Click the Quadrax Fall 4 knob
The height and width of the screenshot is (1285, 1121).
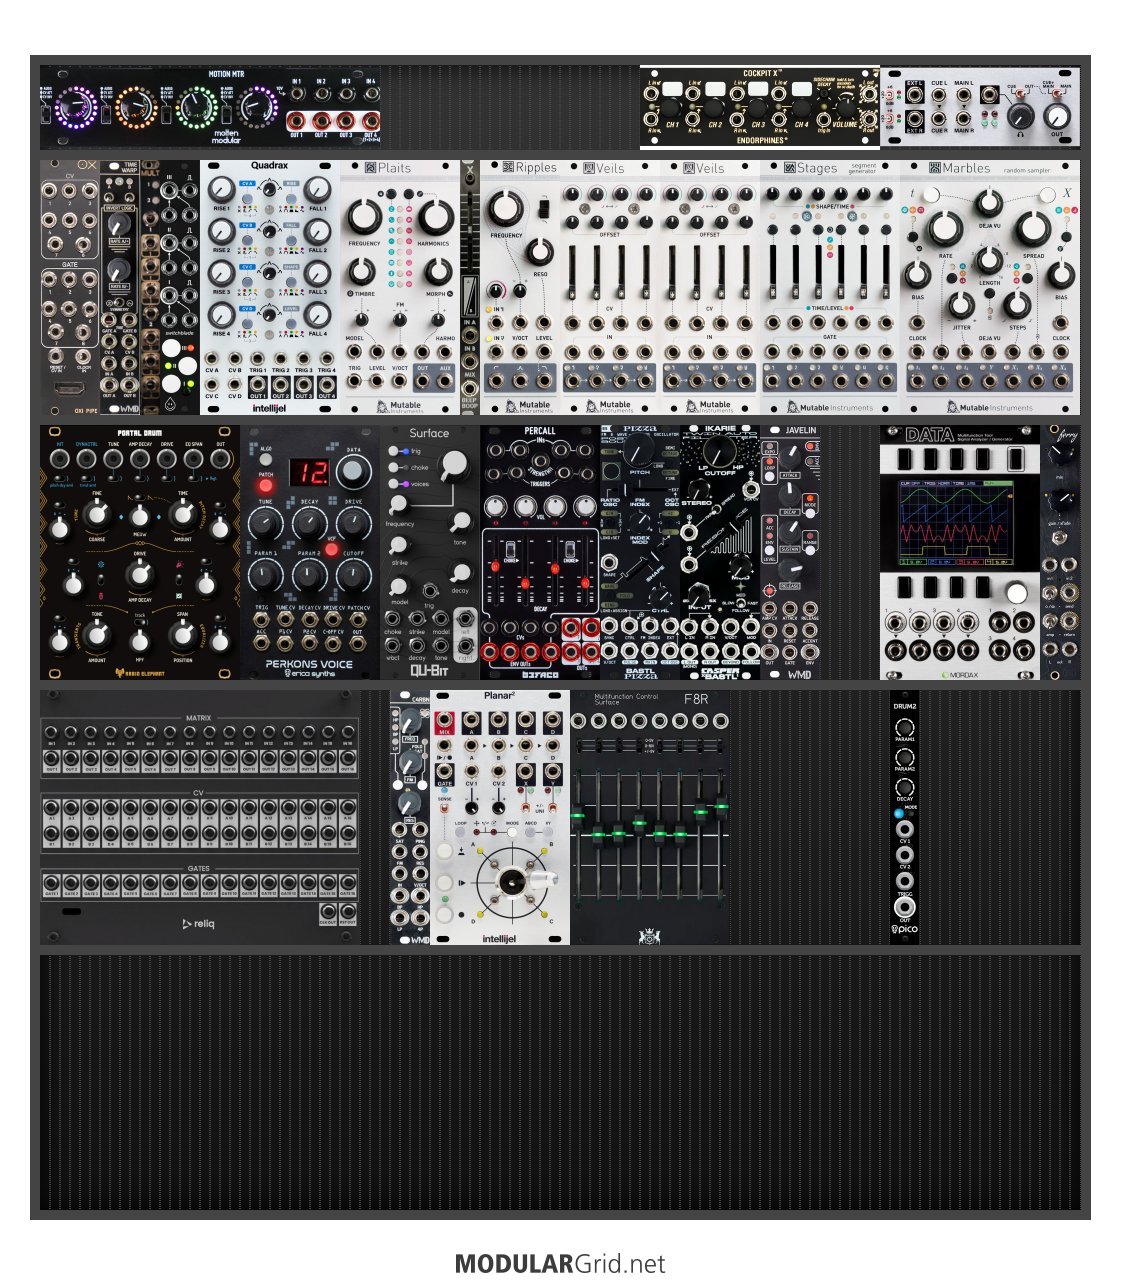click(x=317, y=314)
